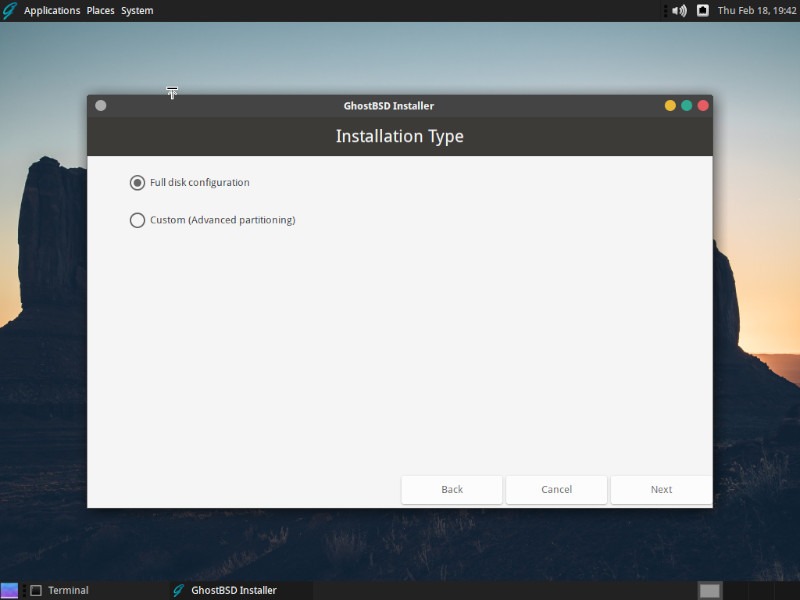The width and height of the screenshot is (800, 600).
Task: Cancel the installation
Action: (556, 489)
